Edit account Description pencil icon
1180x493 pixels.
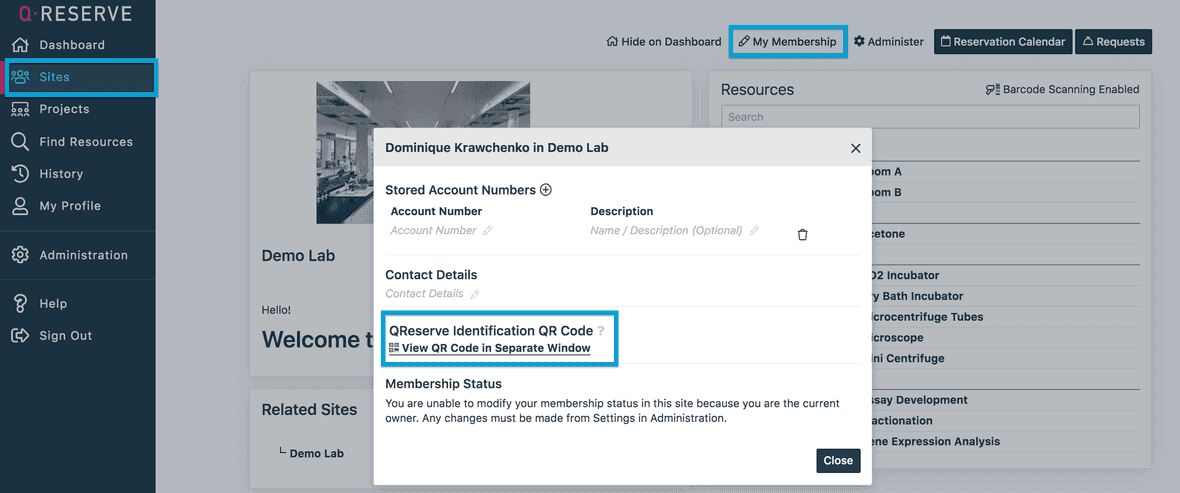coord(754,231)
